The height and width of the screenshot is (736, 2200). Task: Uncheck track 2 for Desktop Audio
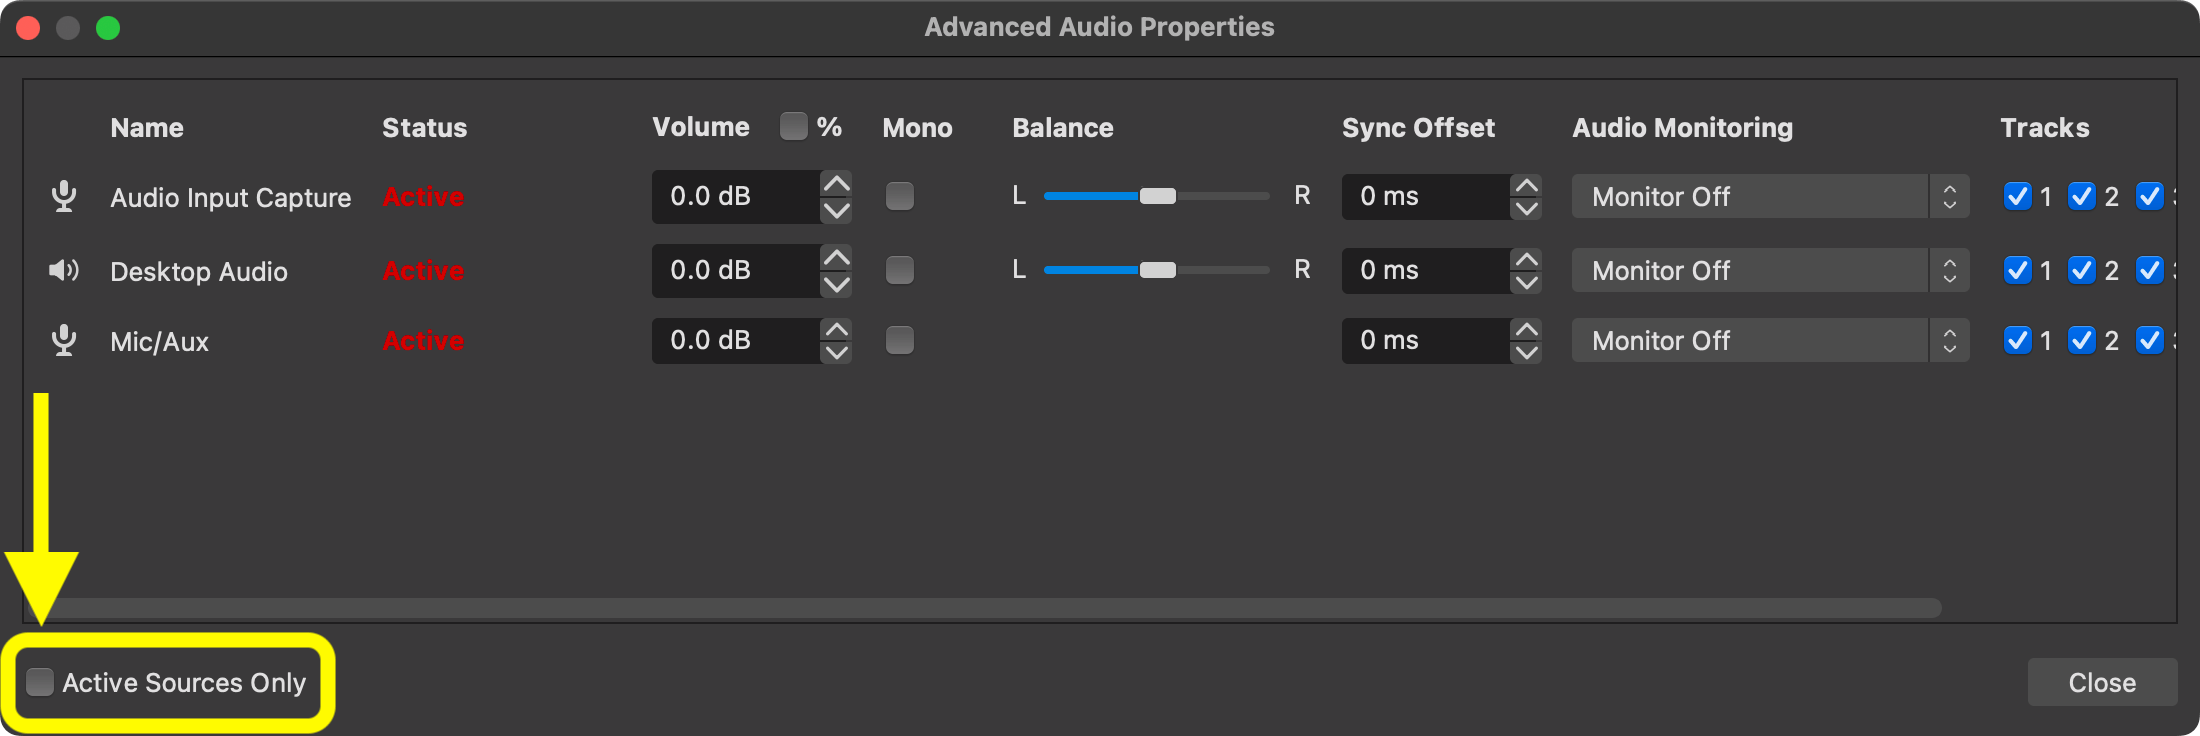pos(2082,270)
